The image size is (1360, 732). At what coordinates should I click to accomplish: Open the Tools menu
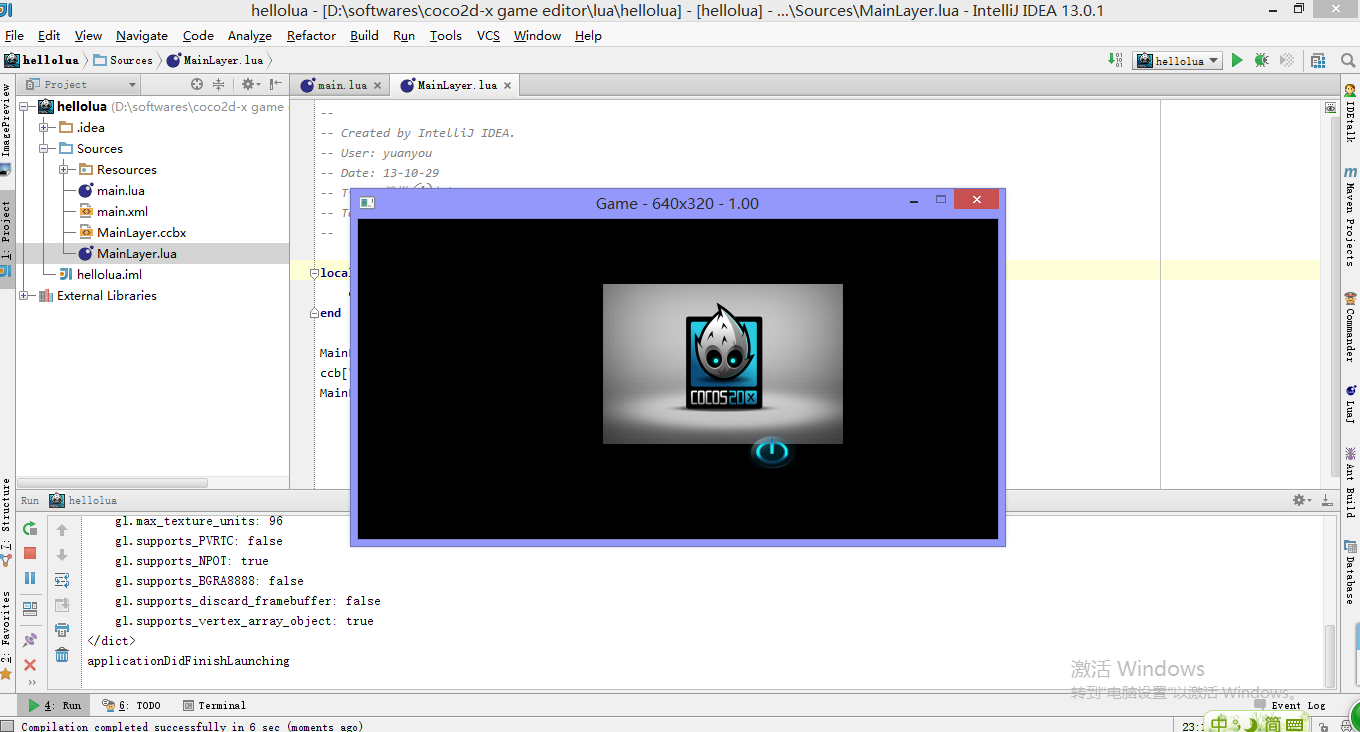coord(445,35)
